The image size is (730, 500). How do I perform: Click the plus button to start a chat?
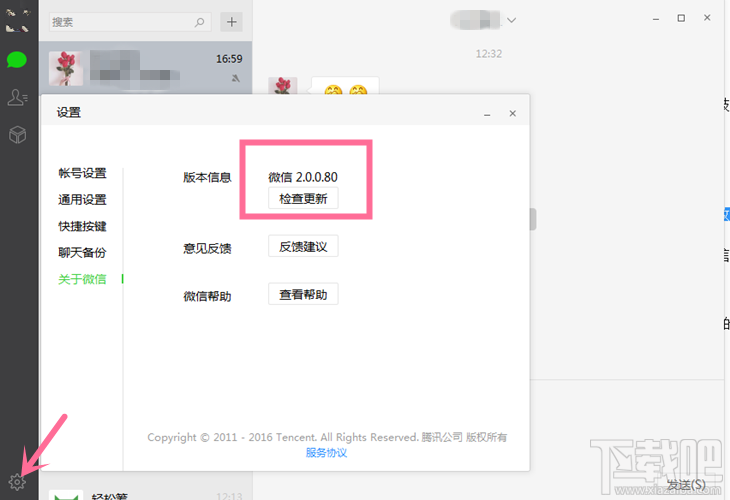pyautogui.click(x=231, y=22)
